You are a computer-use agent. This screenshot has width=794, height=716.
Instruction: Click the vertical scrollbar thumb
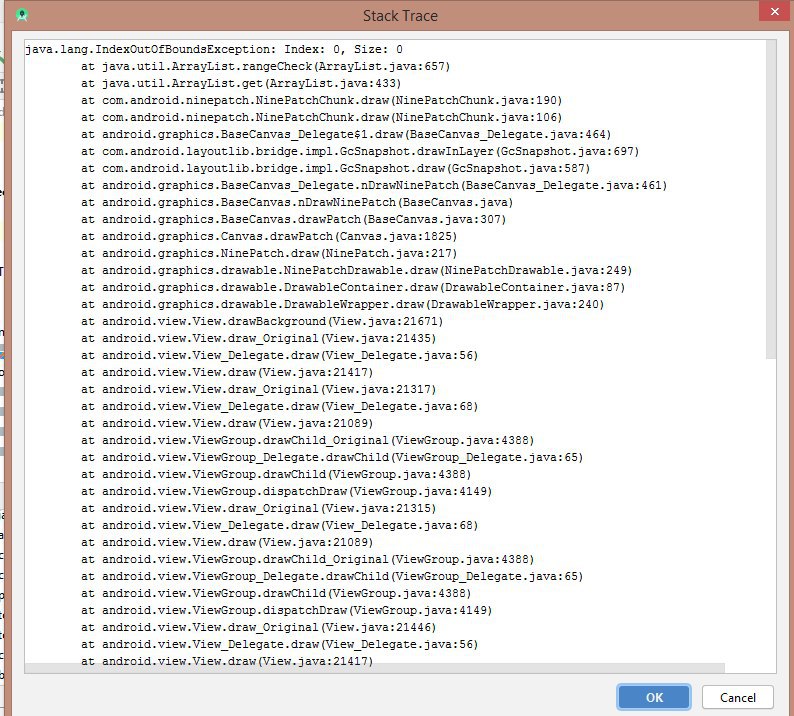tap(771, 200)
